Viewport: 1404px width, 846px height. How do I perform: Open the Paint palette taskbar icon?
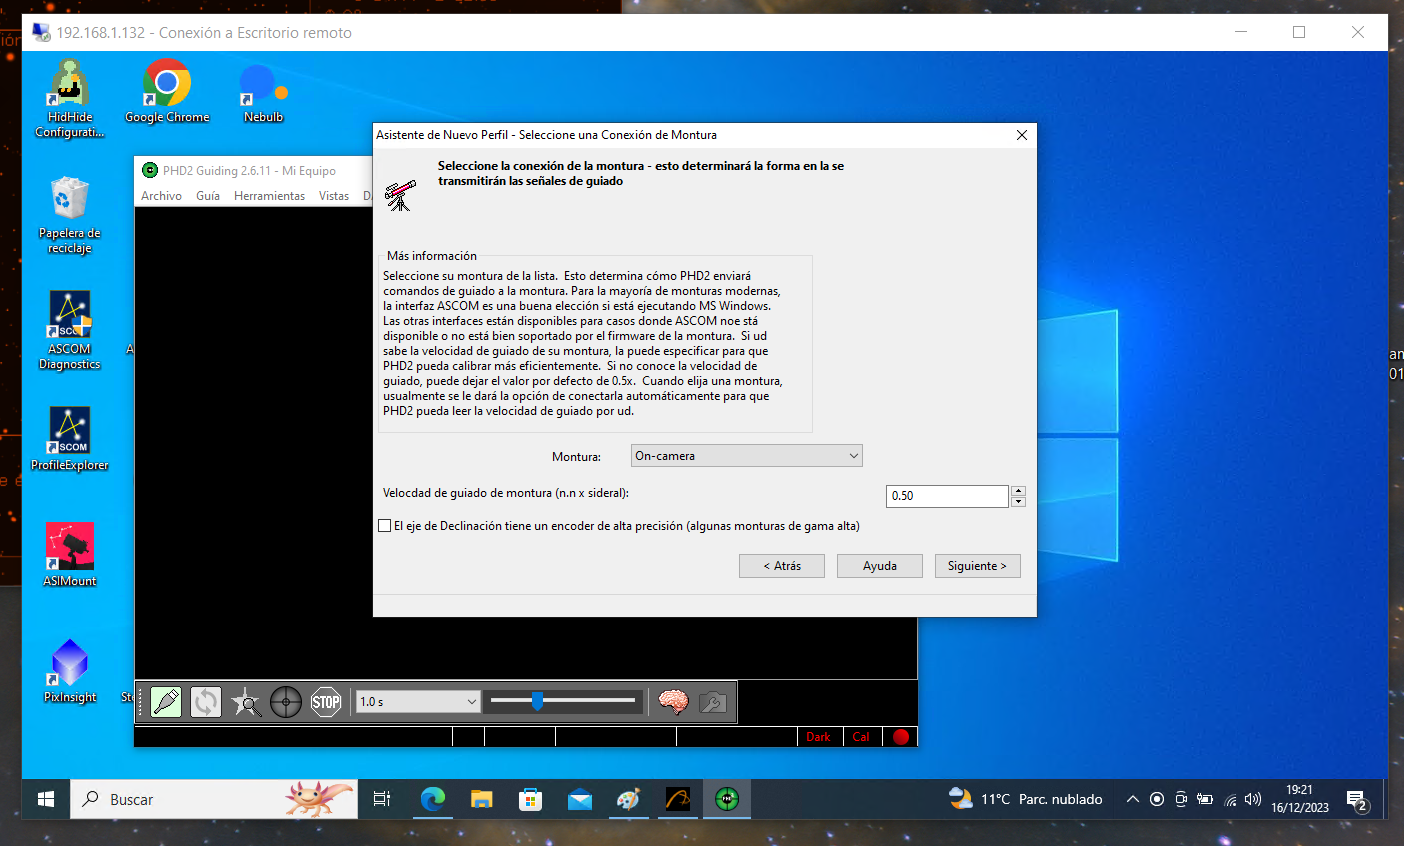pos(628,799)
